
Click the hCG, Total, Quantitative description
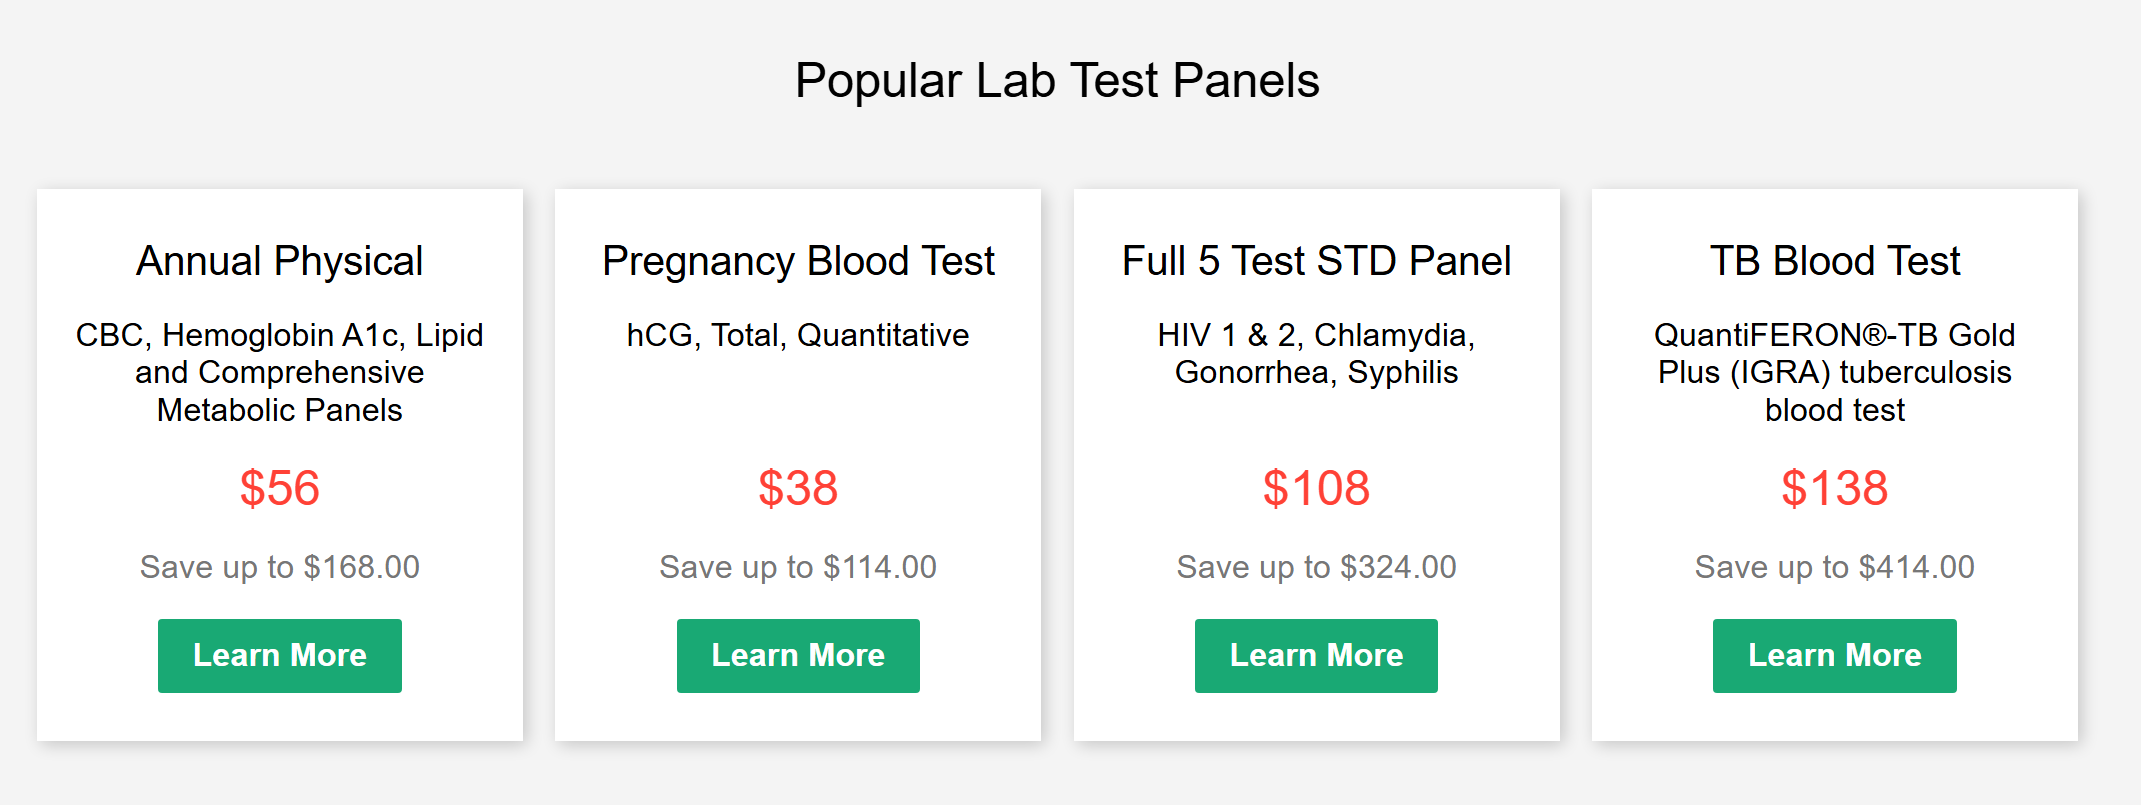(x=798, y=335)
